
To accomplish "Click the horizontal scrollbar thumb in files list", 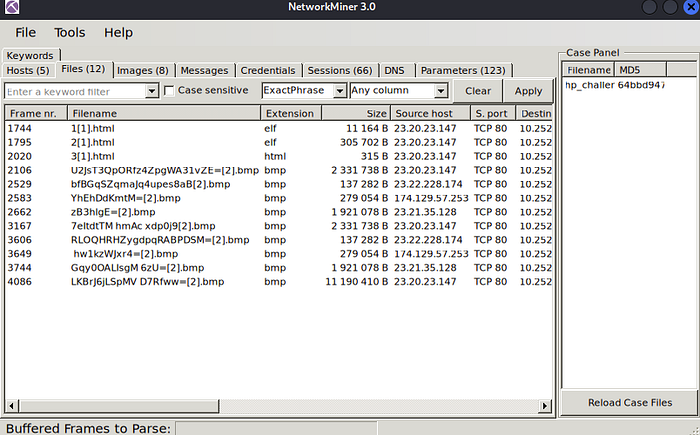I will (x=119, y=406).
